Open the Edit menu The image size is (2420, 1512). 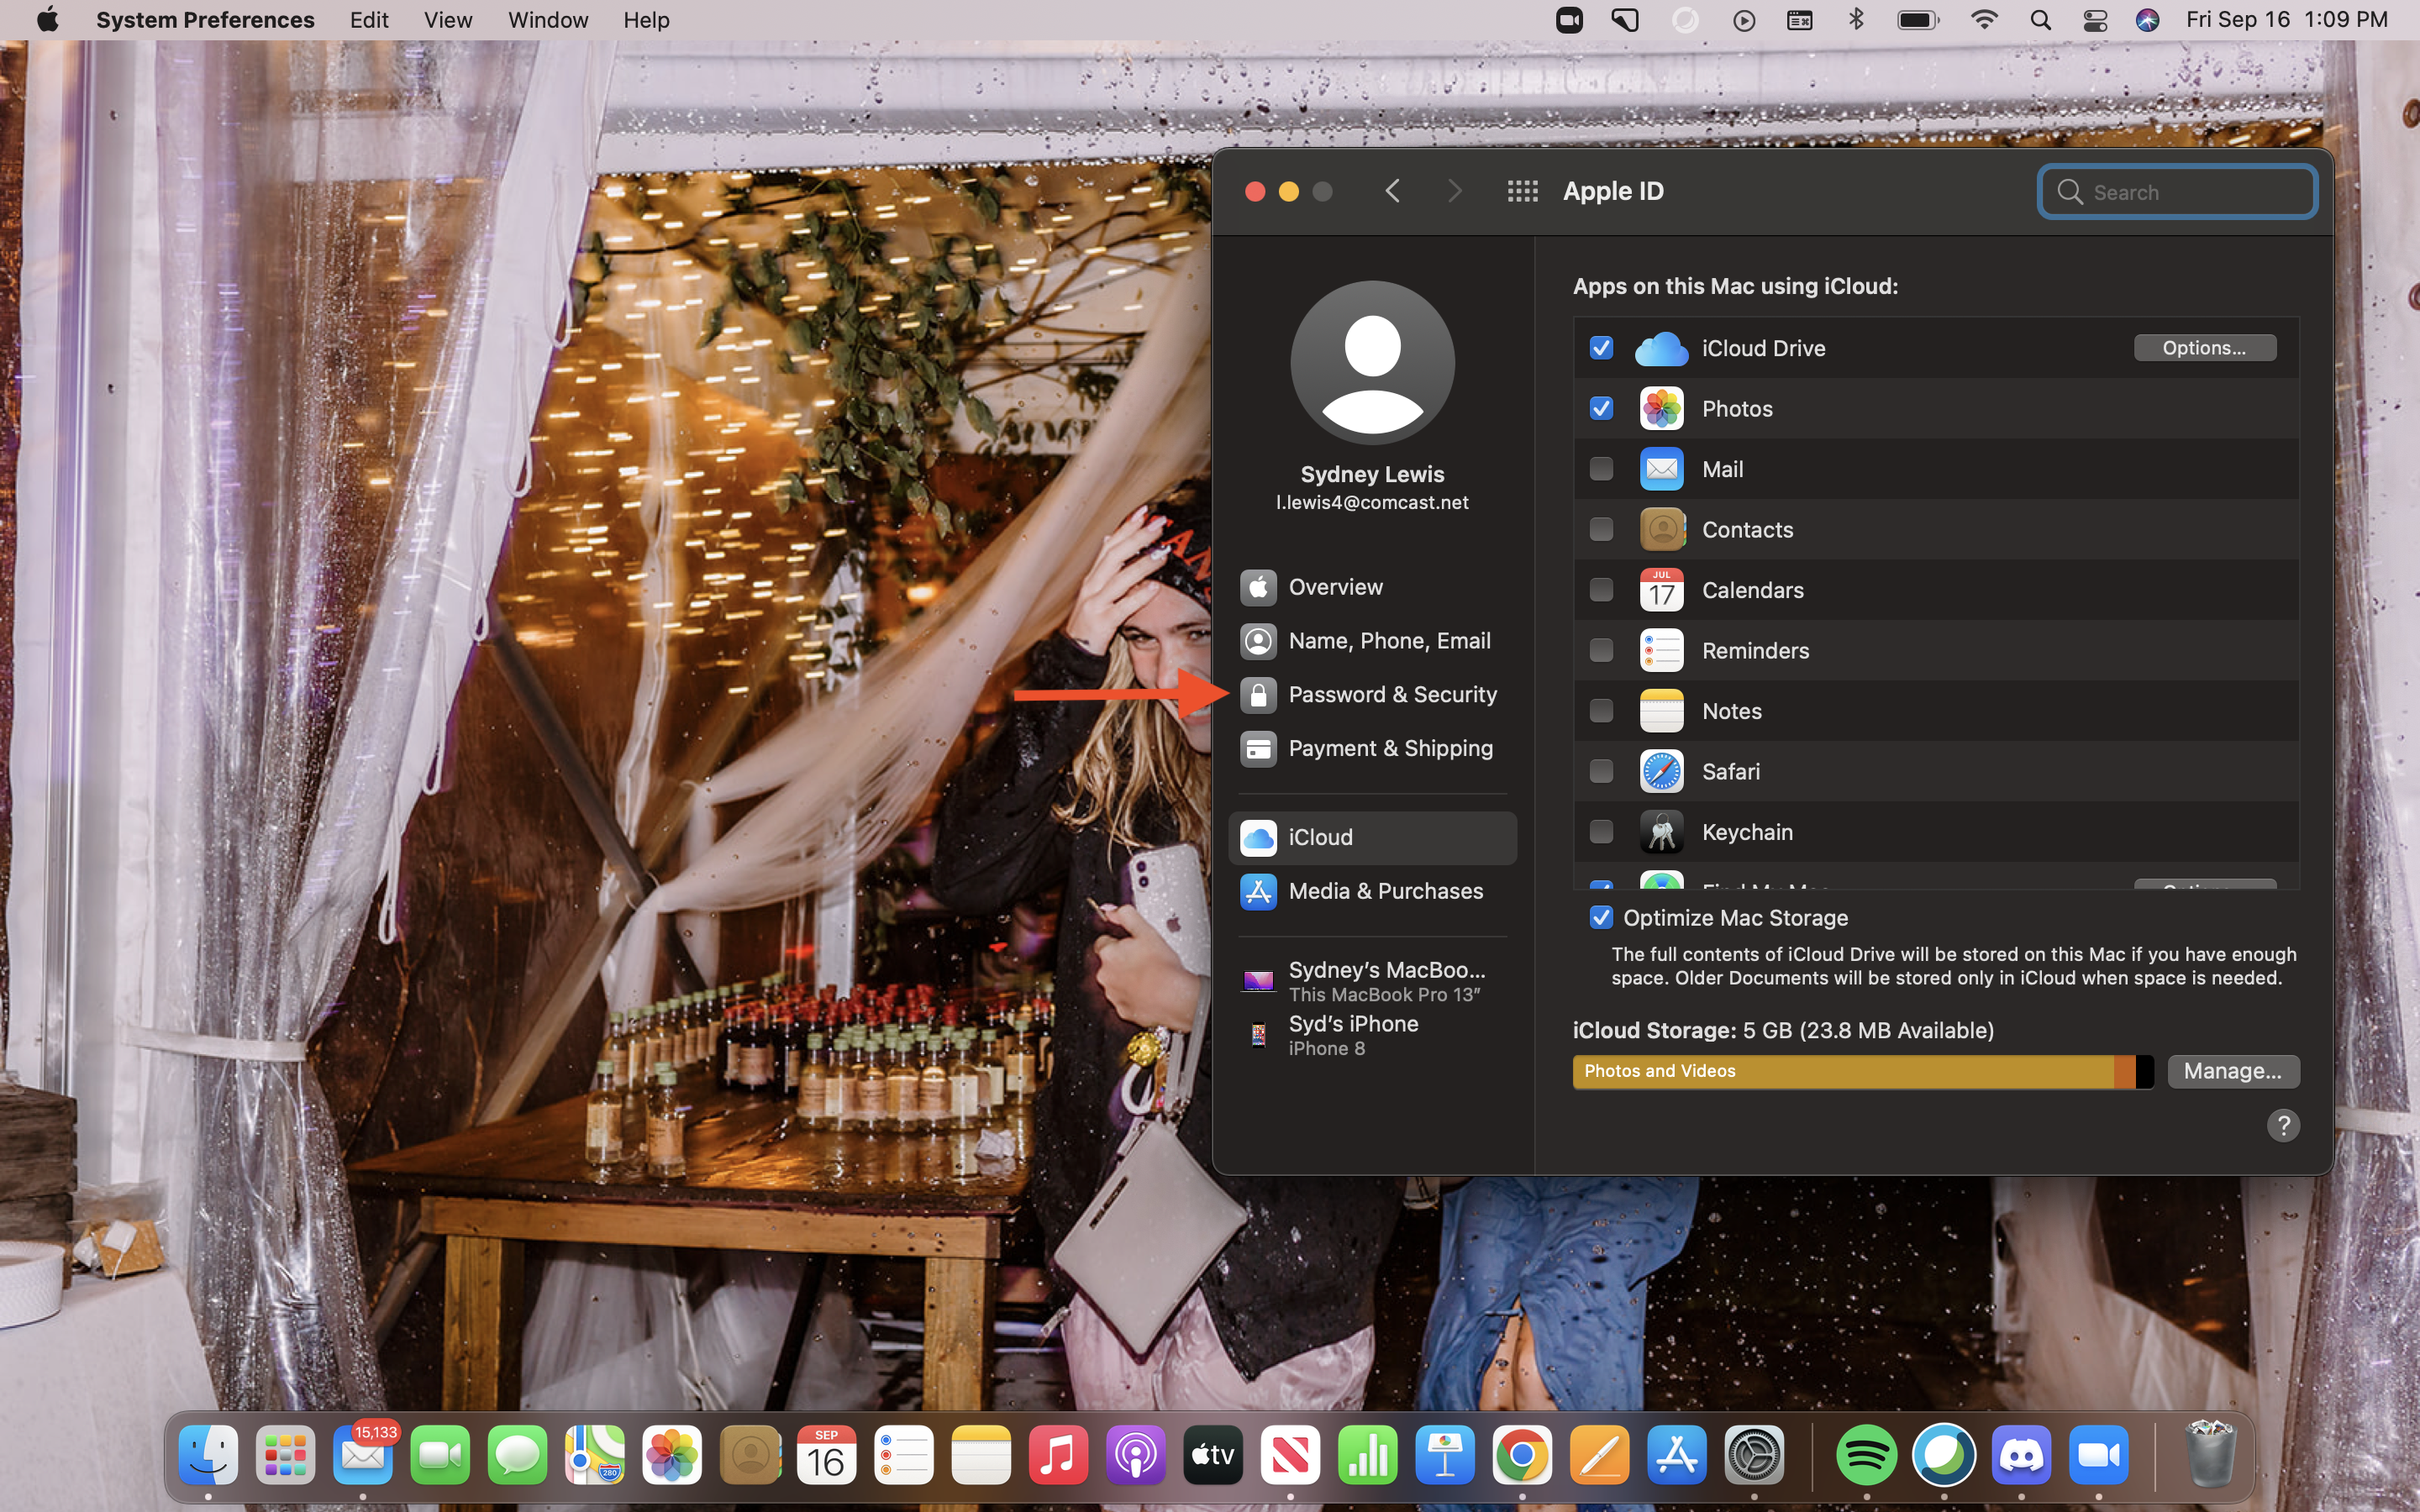[369, 20]
